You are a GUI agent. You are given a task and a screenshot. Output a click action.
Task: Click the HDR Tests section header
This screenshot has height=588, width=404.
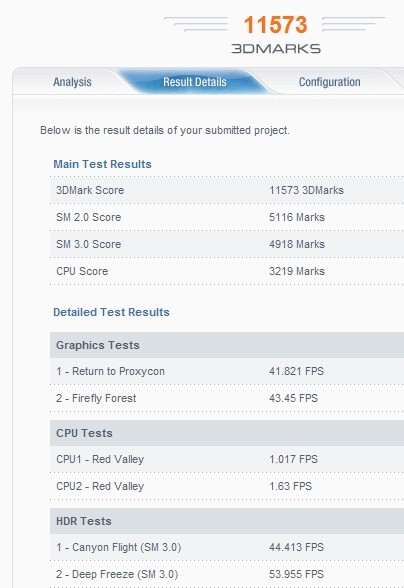click(x=227, y=521)
